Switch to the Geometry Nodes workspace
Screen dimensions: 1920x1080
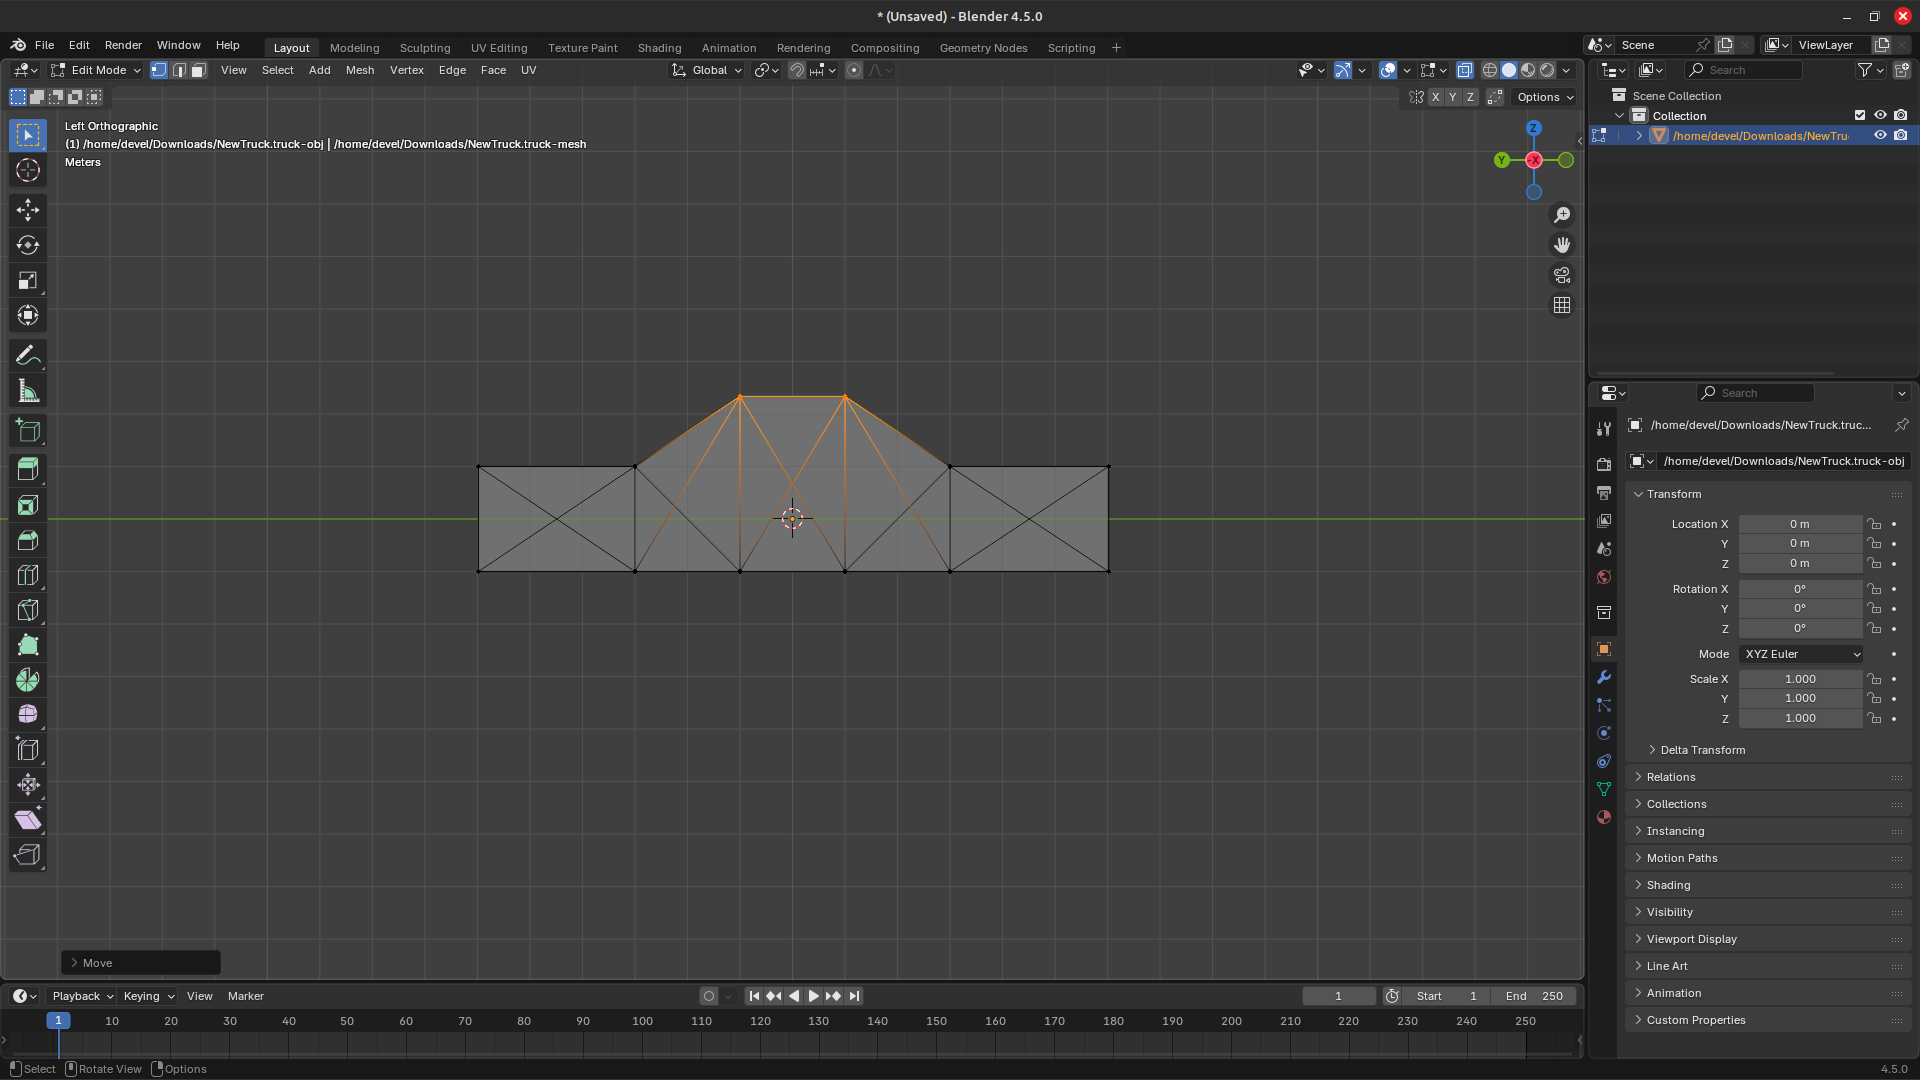(983, 48)
